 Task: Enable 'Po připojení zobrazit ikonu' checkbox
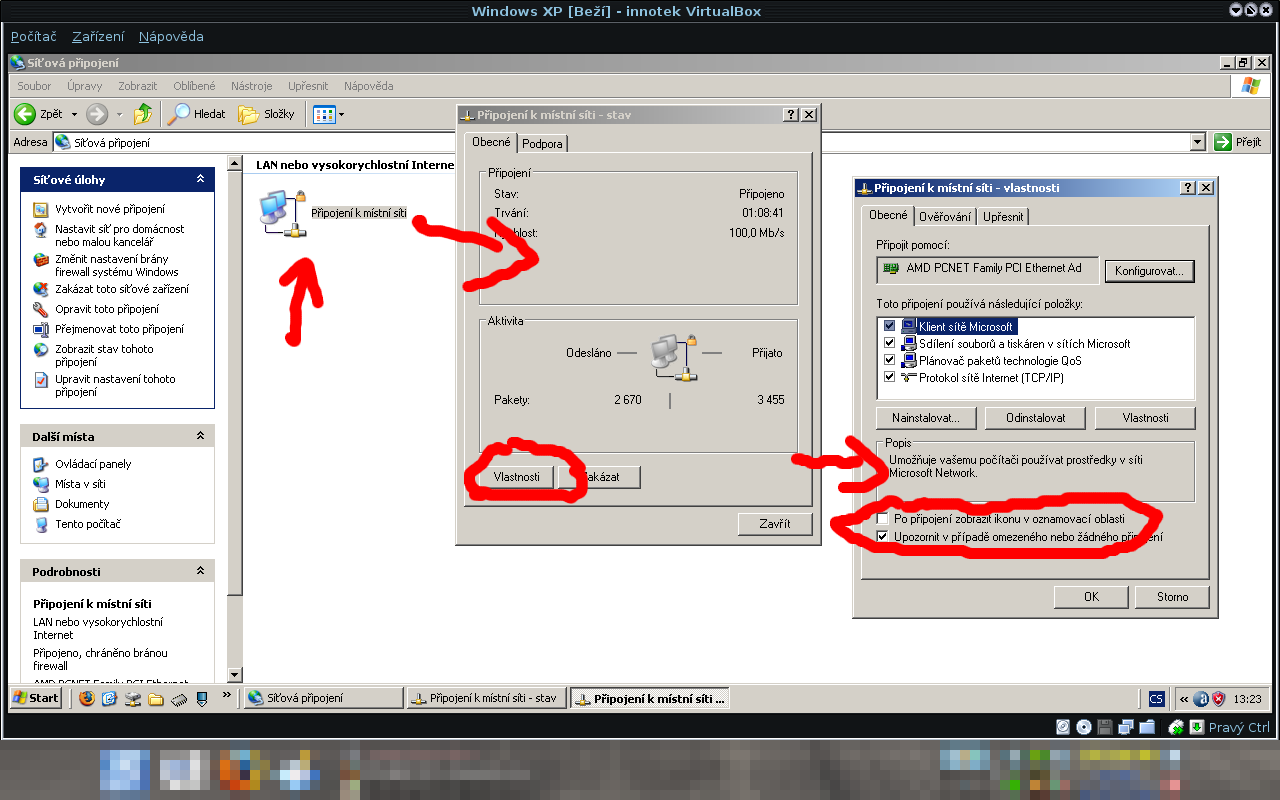[x=882, y=519]
